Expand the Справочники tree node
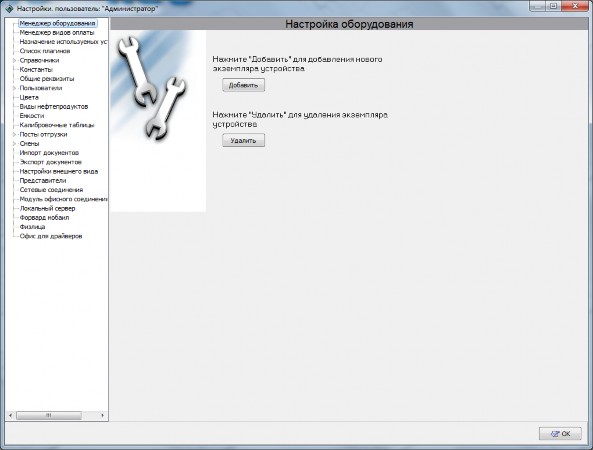The height and width of the screenshot is (450, 593). pos(14,61)
